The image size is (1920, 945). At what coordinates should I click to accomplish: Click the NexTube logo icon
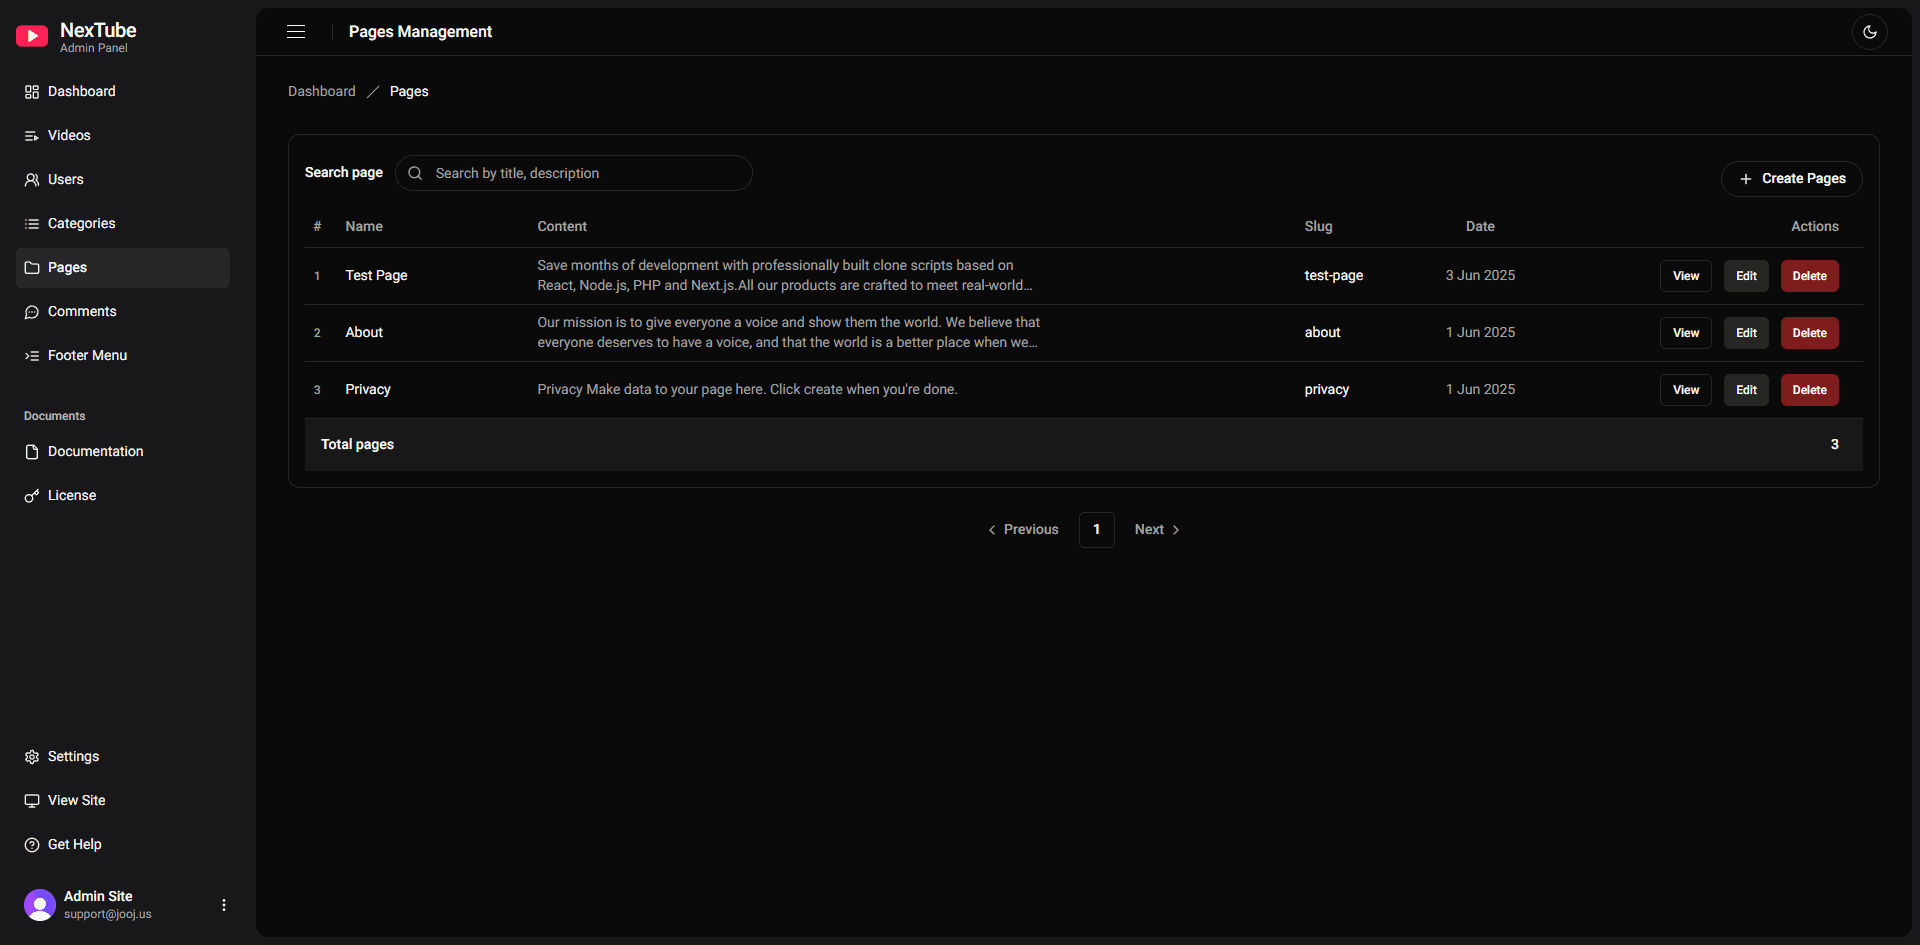[x=32, y=37]
